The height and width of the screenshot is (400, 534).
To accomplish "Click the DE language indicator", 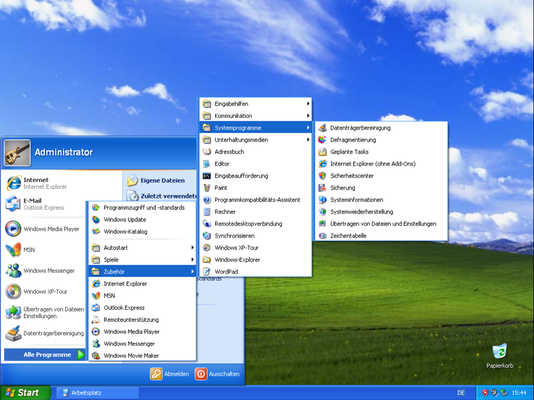I will pos(461,393).
